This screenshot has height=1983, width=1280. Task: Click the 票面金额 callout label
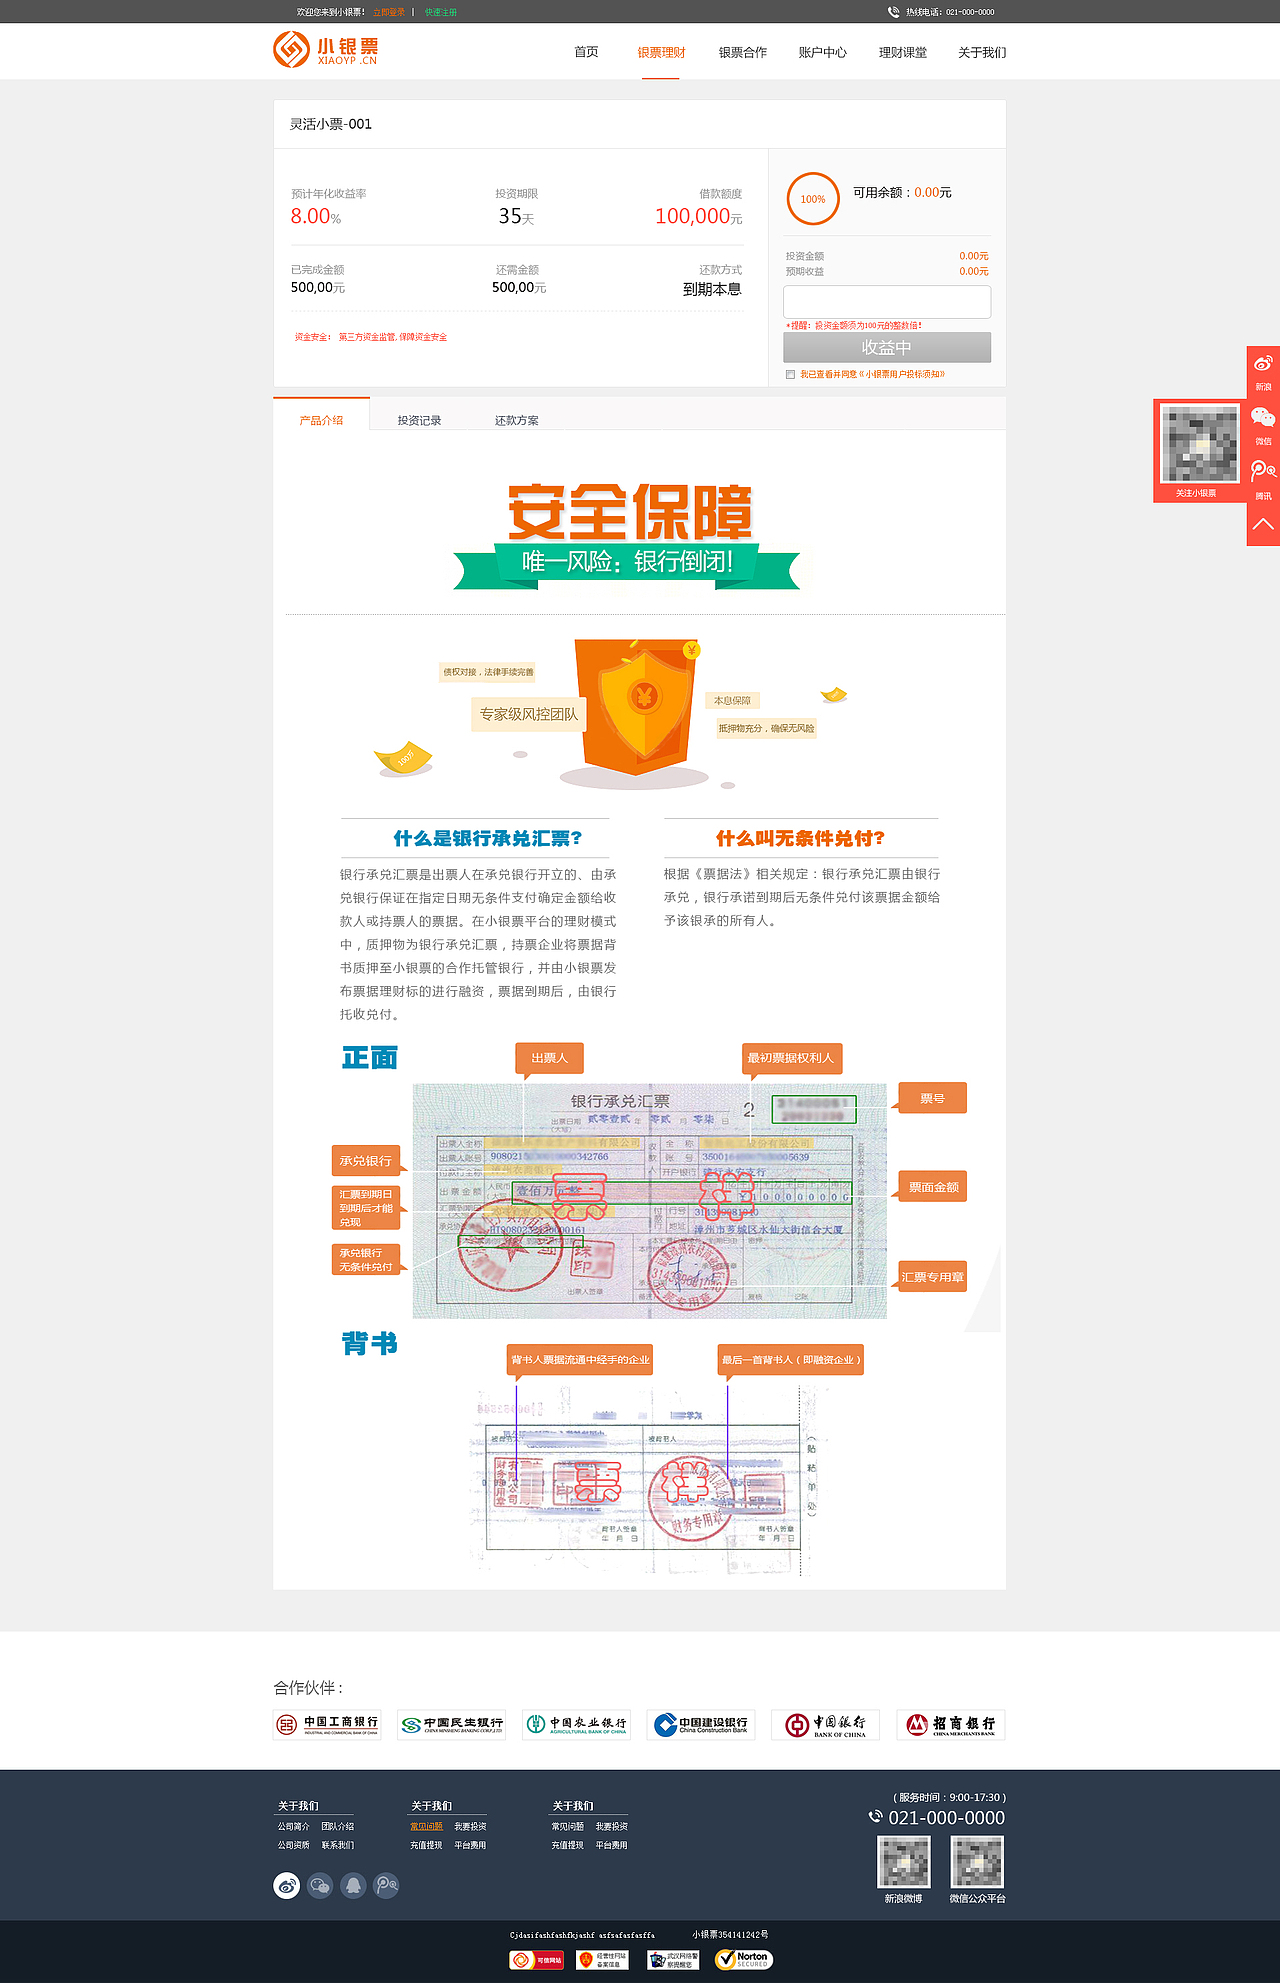[932, 1187]
